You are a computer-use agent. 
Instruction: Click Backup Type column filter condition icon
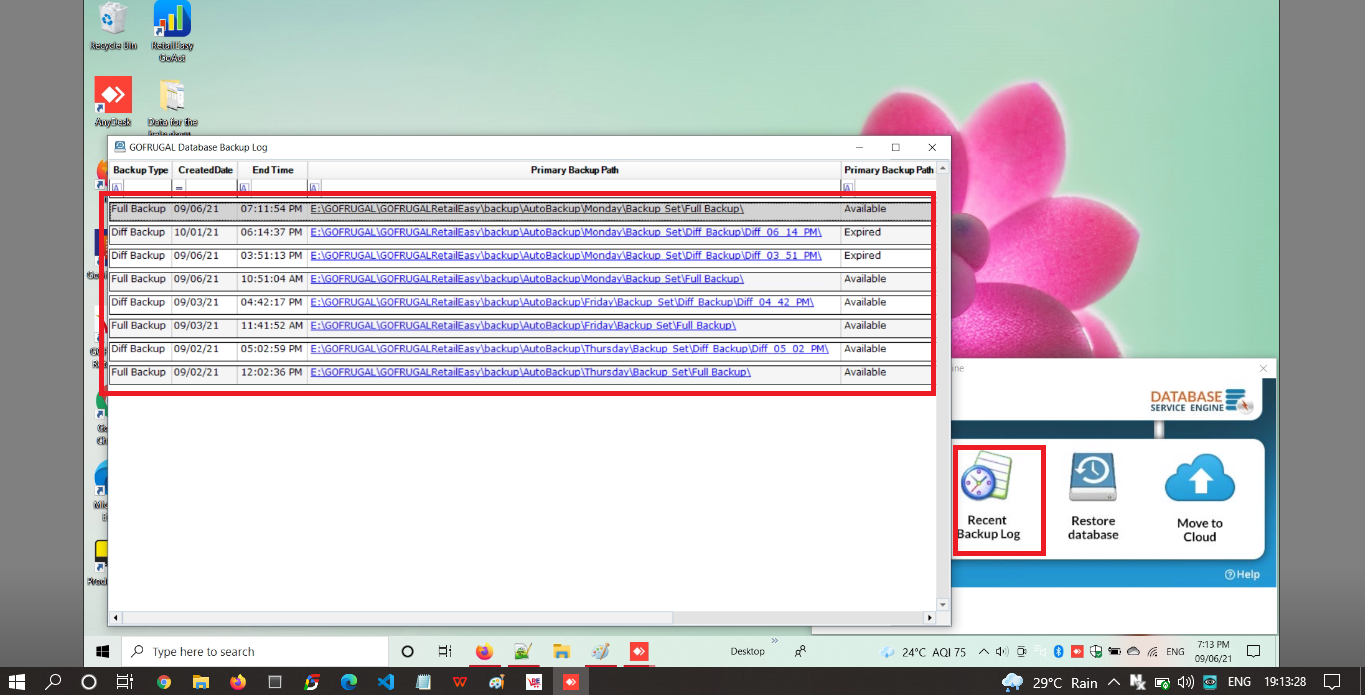115,186
